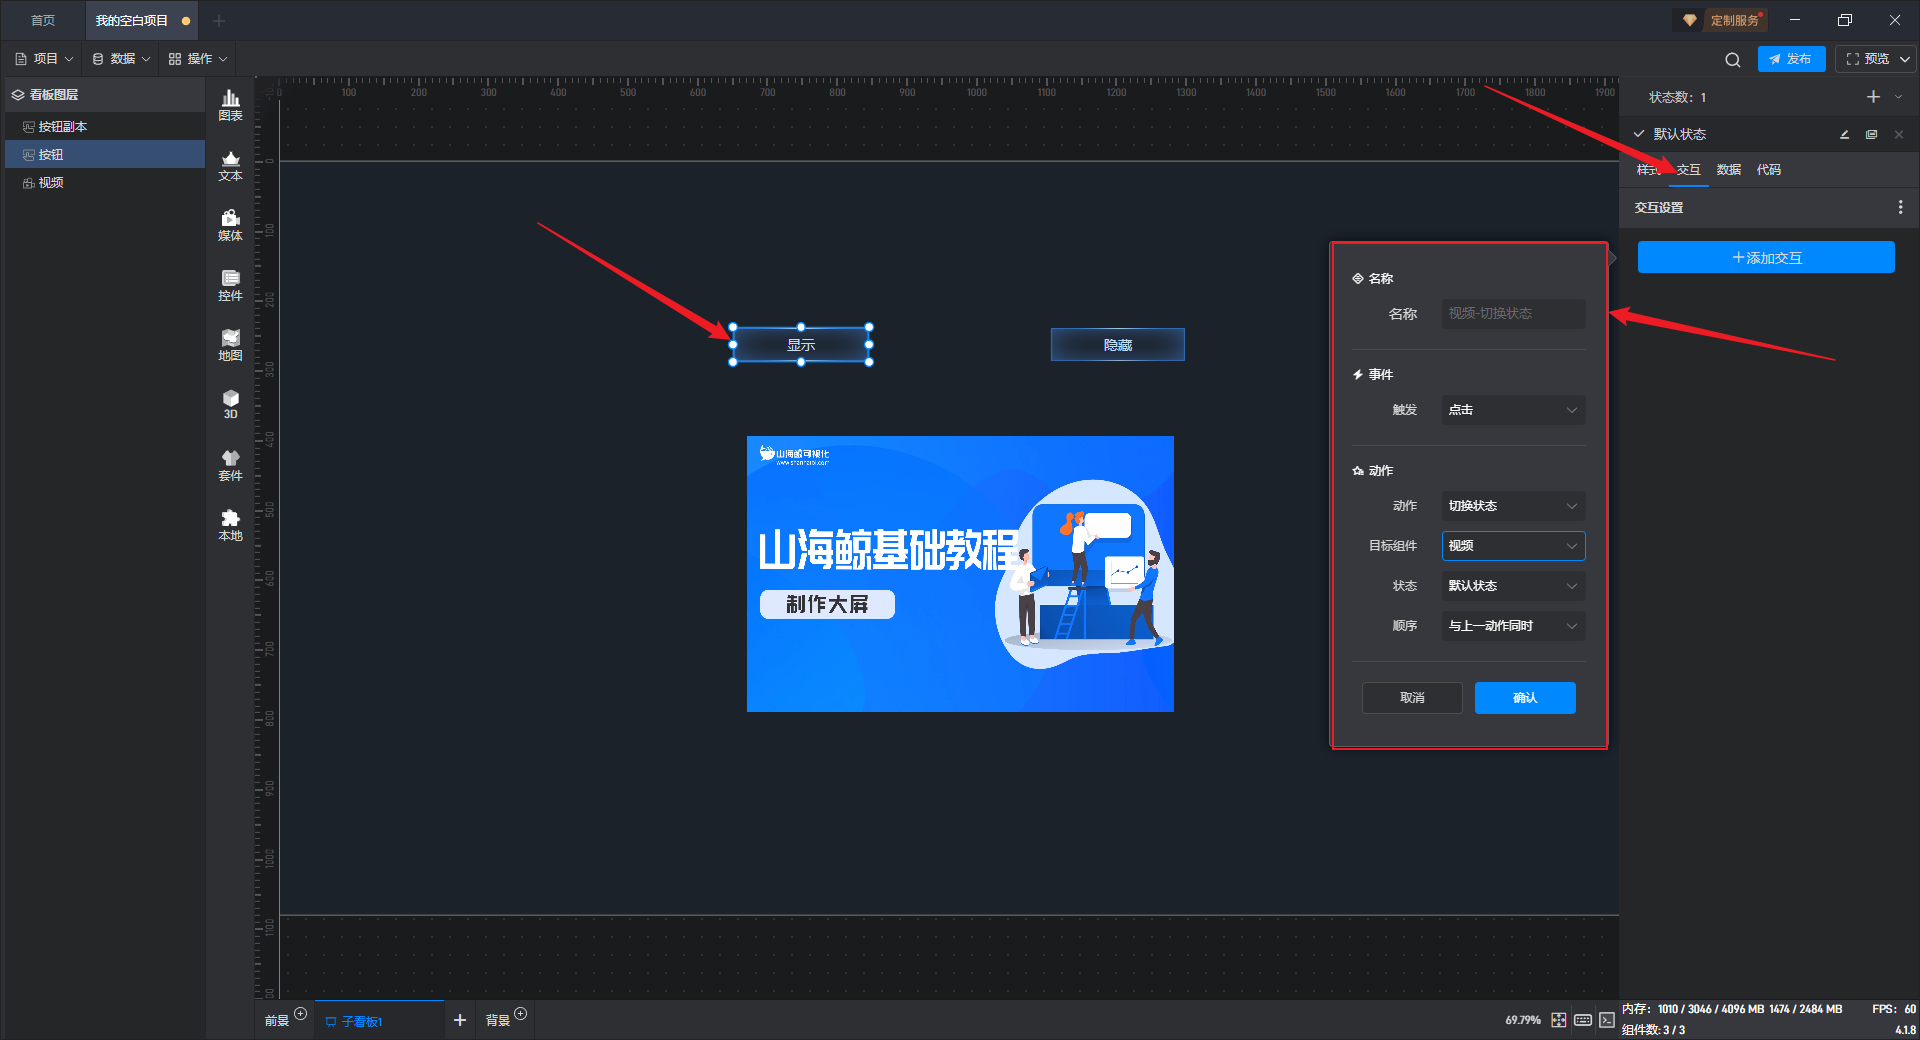Click the 确认 confirm button
The height and width of the screenshot is (1040, 1920).
(x=1525, y=698)
